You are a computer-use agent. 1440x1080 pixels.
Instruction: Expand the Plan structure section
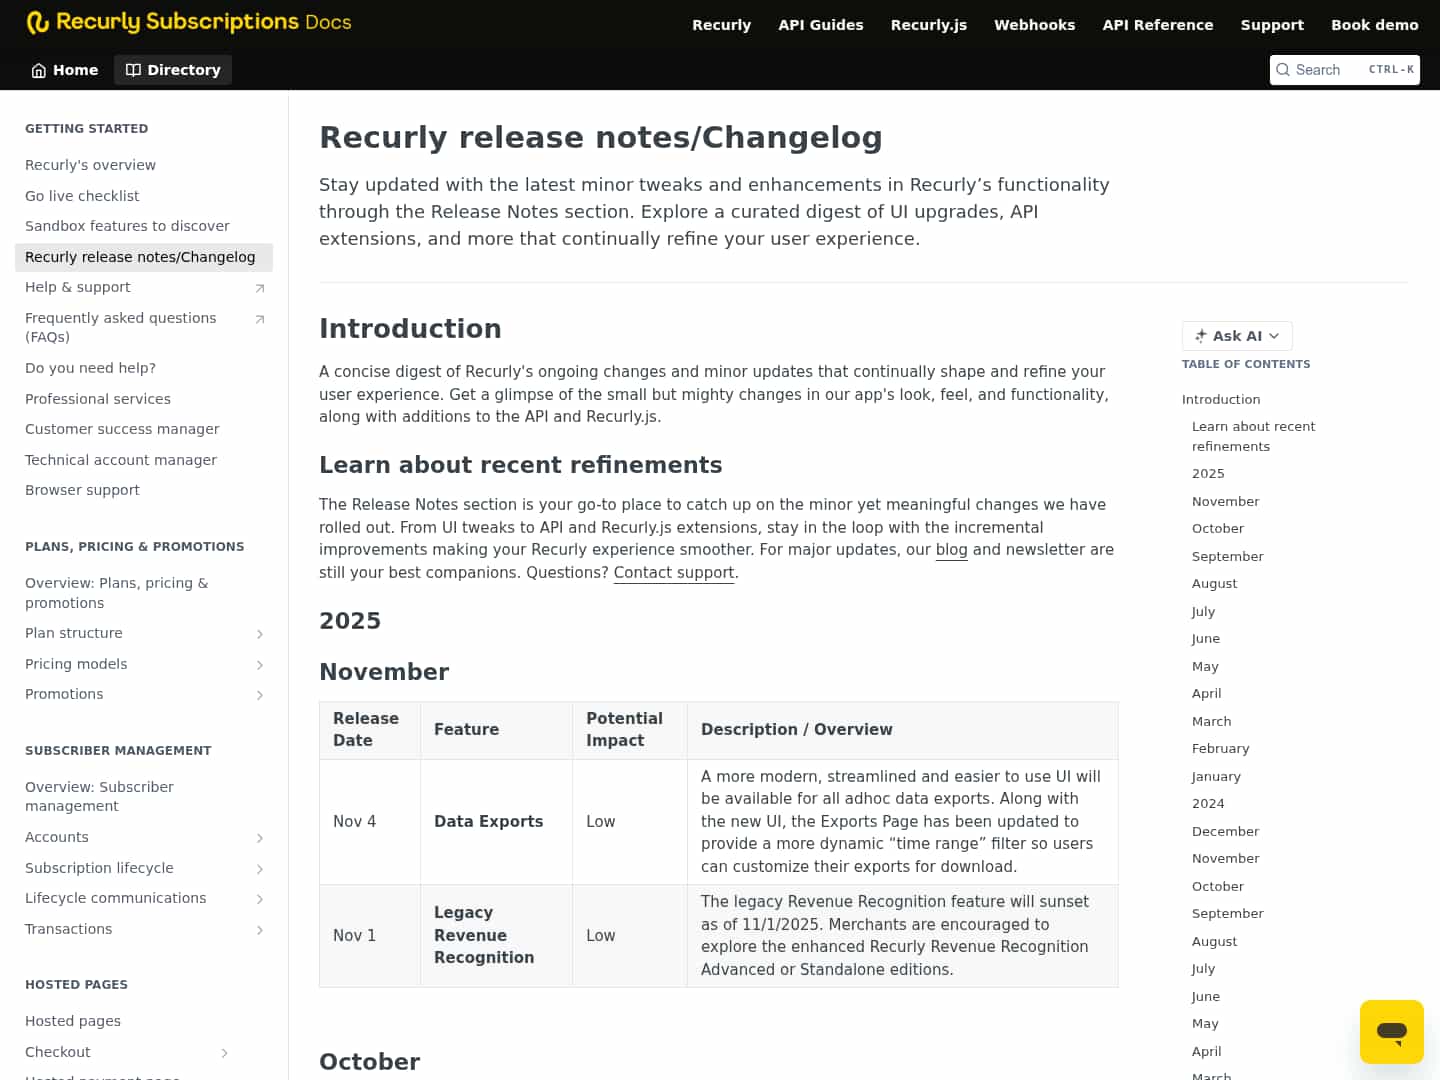coord(260,633)
